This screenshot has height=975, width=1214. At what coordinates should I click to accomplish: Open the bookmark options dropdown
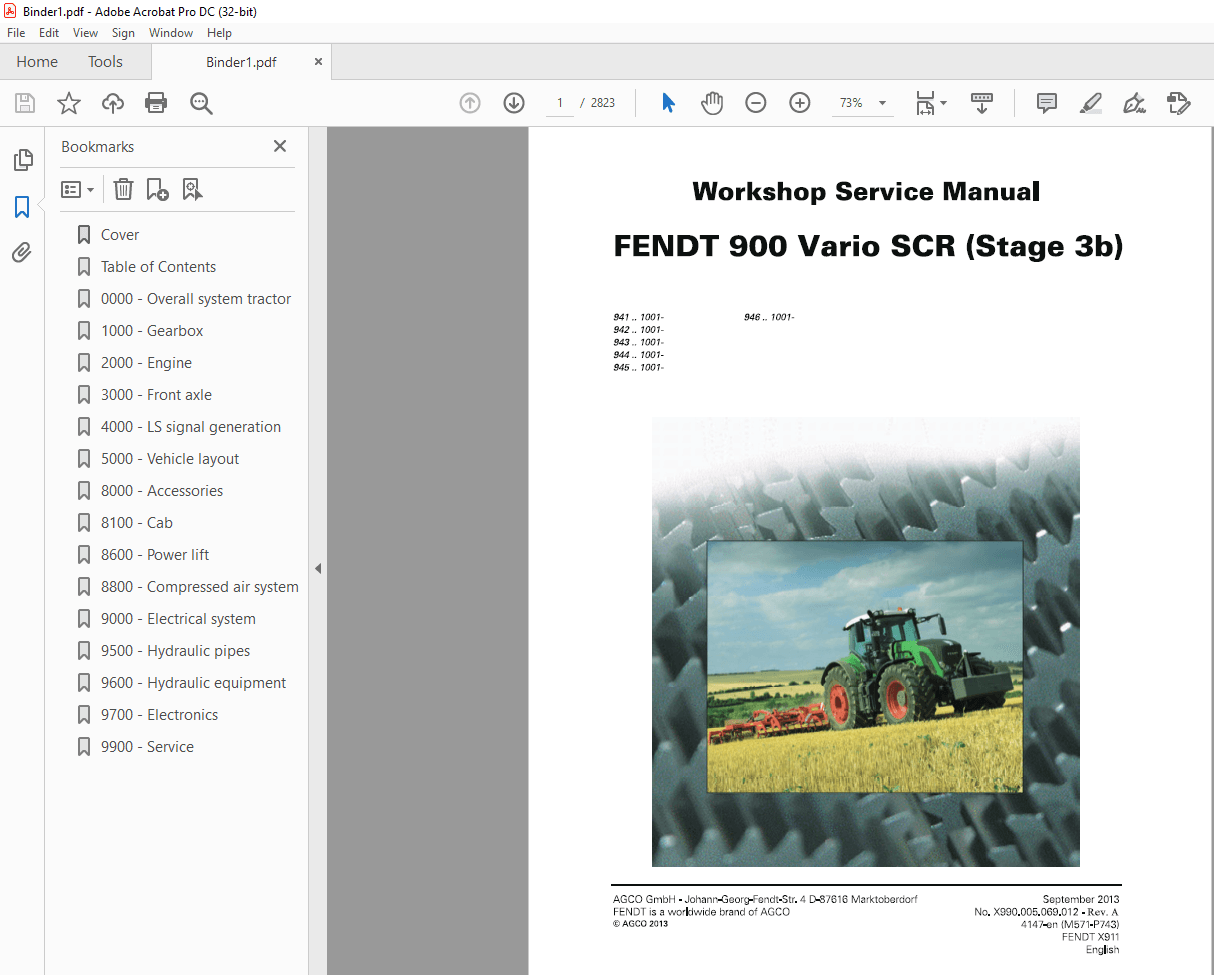(x=77, y=189)
